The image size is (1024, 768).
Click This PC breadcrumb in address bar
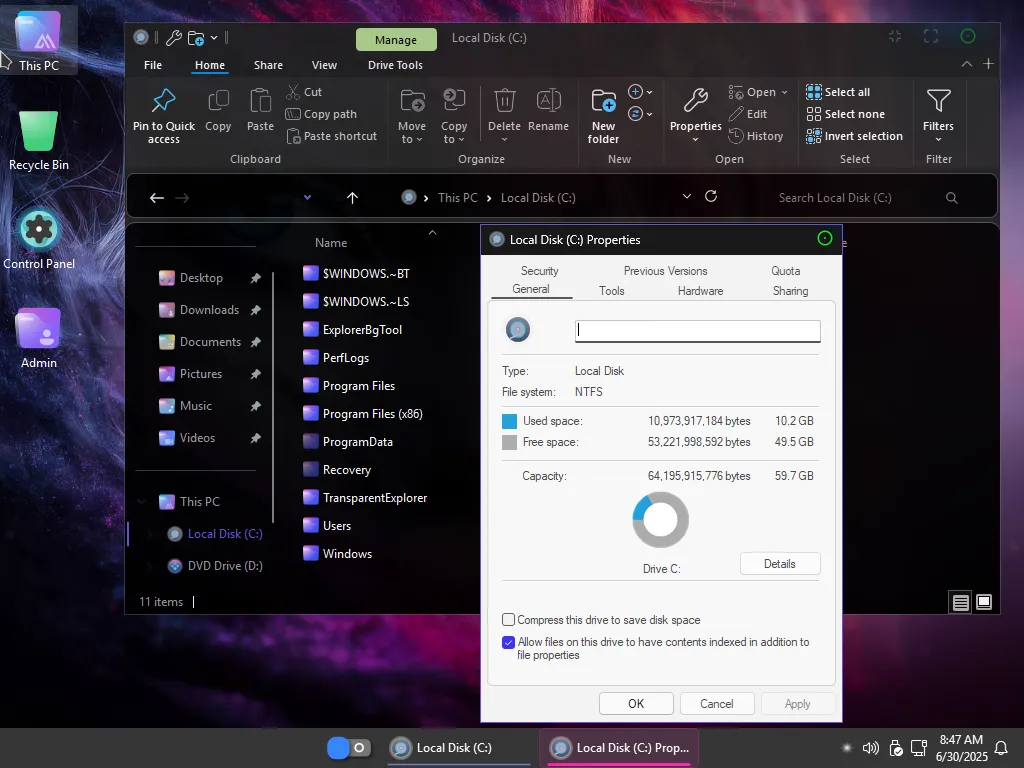[x=458, y=198]
